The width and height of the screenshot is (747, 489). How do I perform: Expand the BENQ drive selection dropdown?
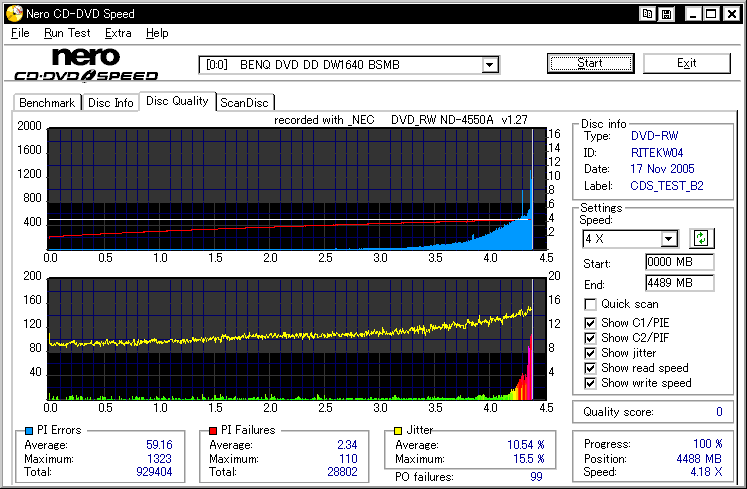point(490,65)
